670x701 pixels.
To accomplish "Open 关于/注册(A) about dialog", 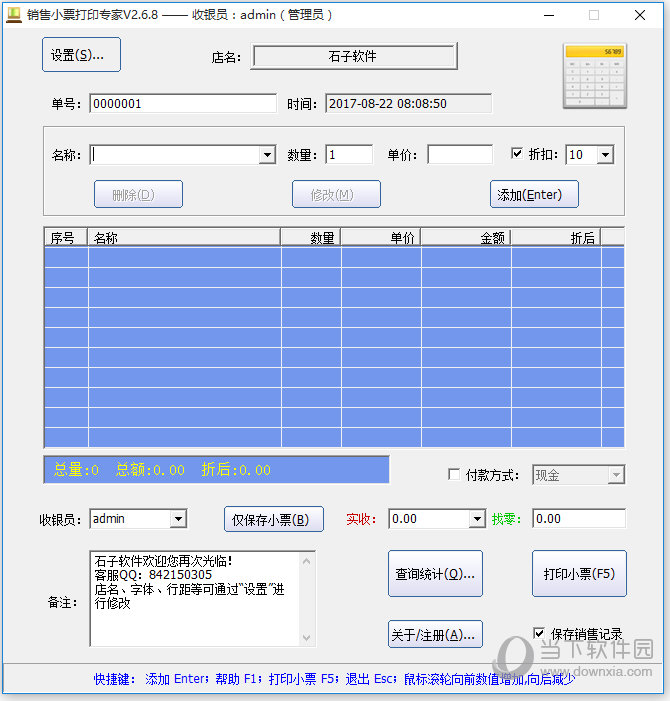I will pyautogui.click(x=435, y=634).
